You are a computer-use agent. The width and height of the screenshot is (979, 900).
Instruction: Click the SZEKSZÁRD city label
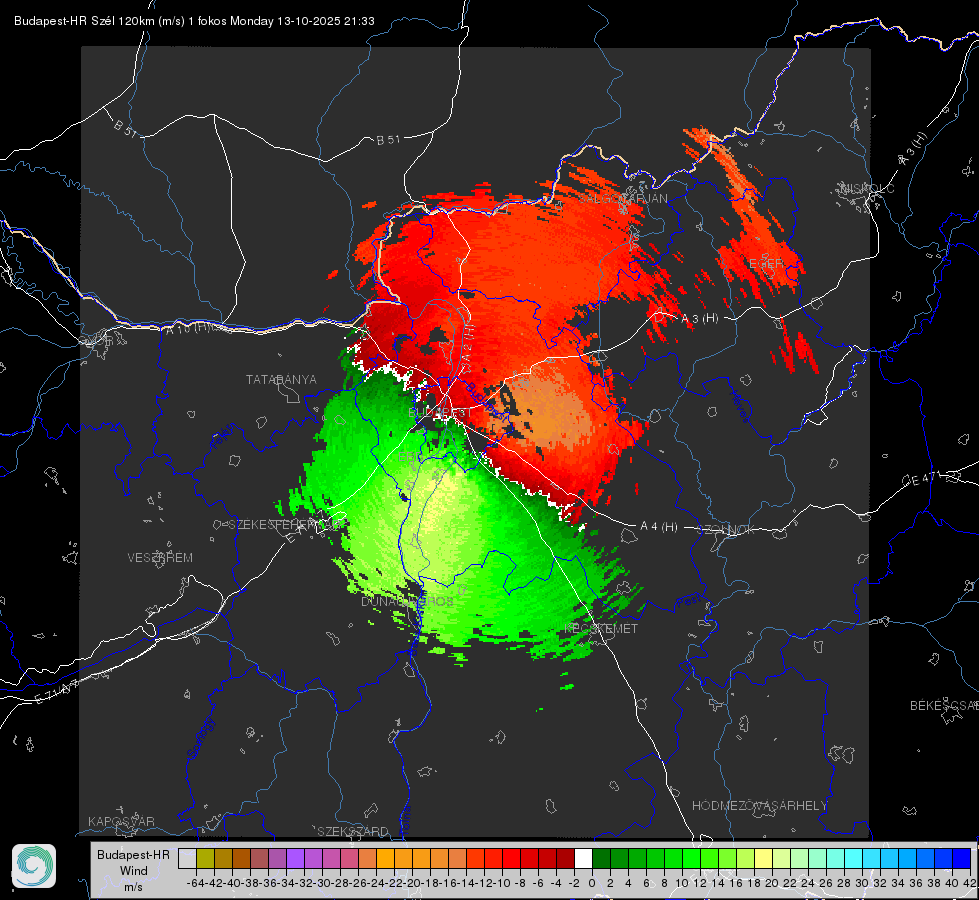(353, 831)
